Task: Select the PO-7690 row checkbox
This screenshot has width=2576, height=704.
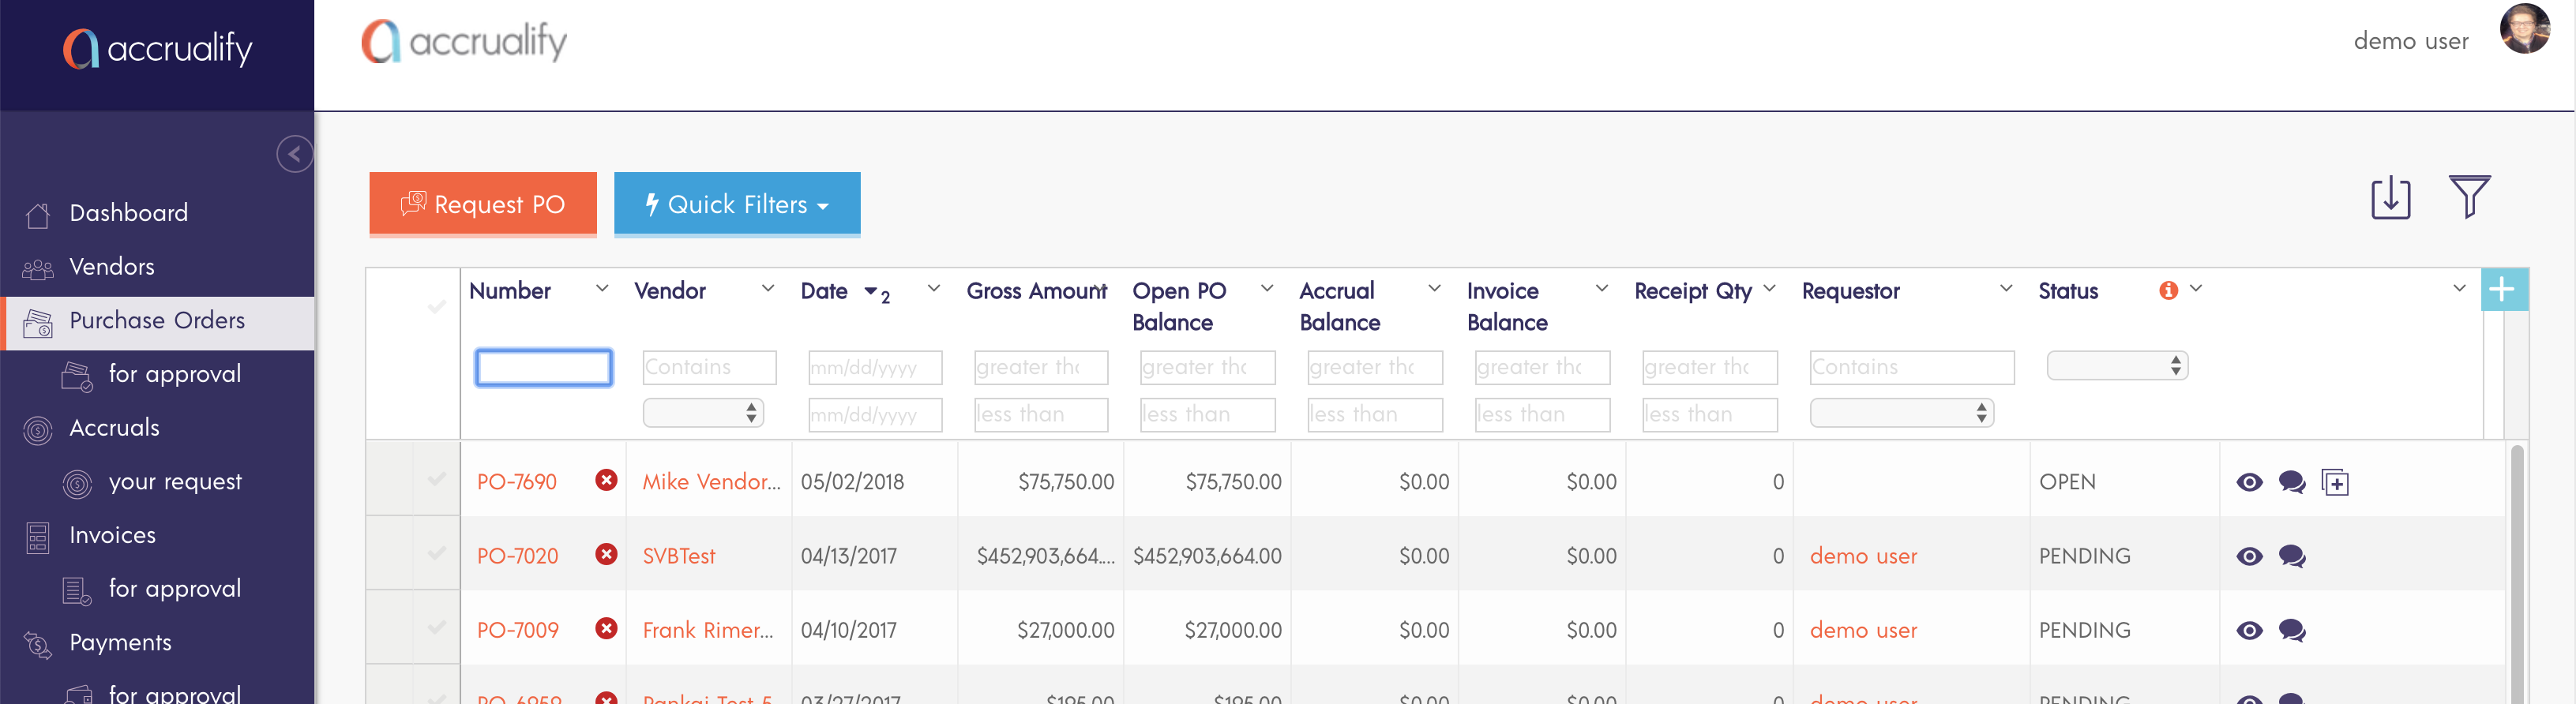Action: [x=436, y=480]
